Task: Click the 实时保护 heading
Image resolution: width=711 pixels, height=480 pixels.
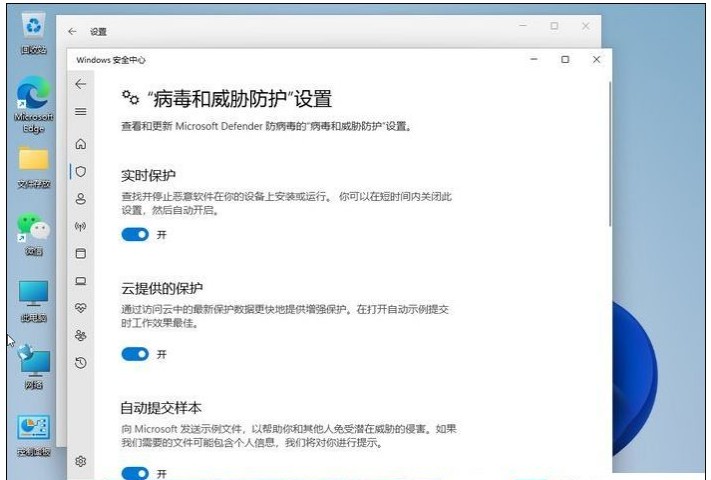Action: pyautogui.click(x=148, y=175)
